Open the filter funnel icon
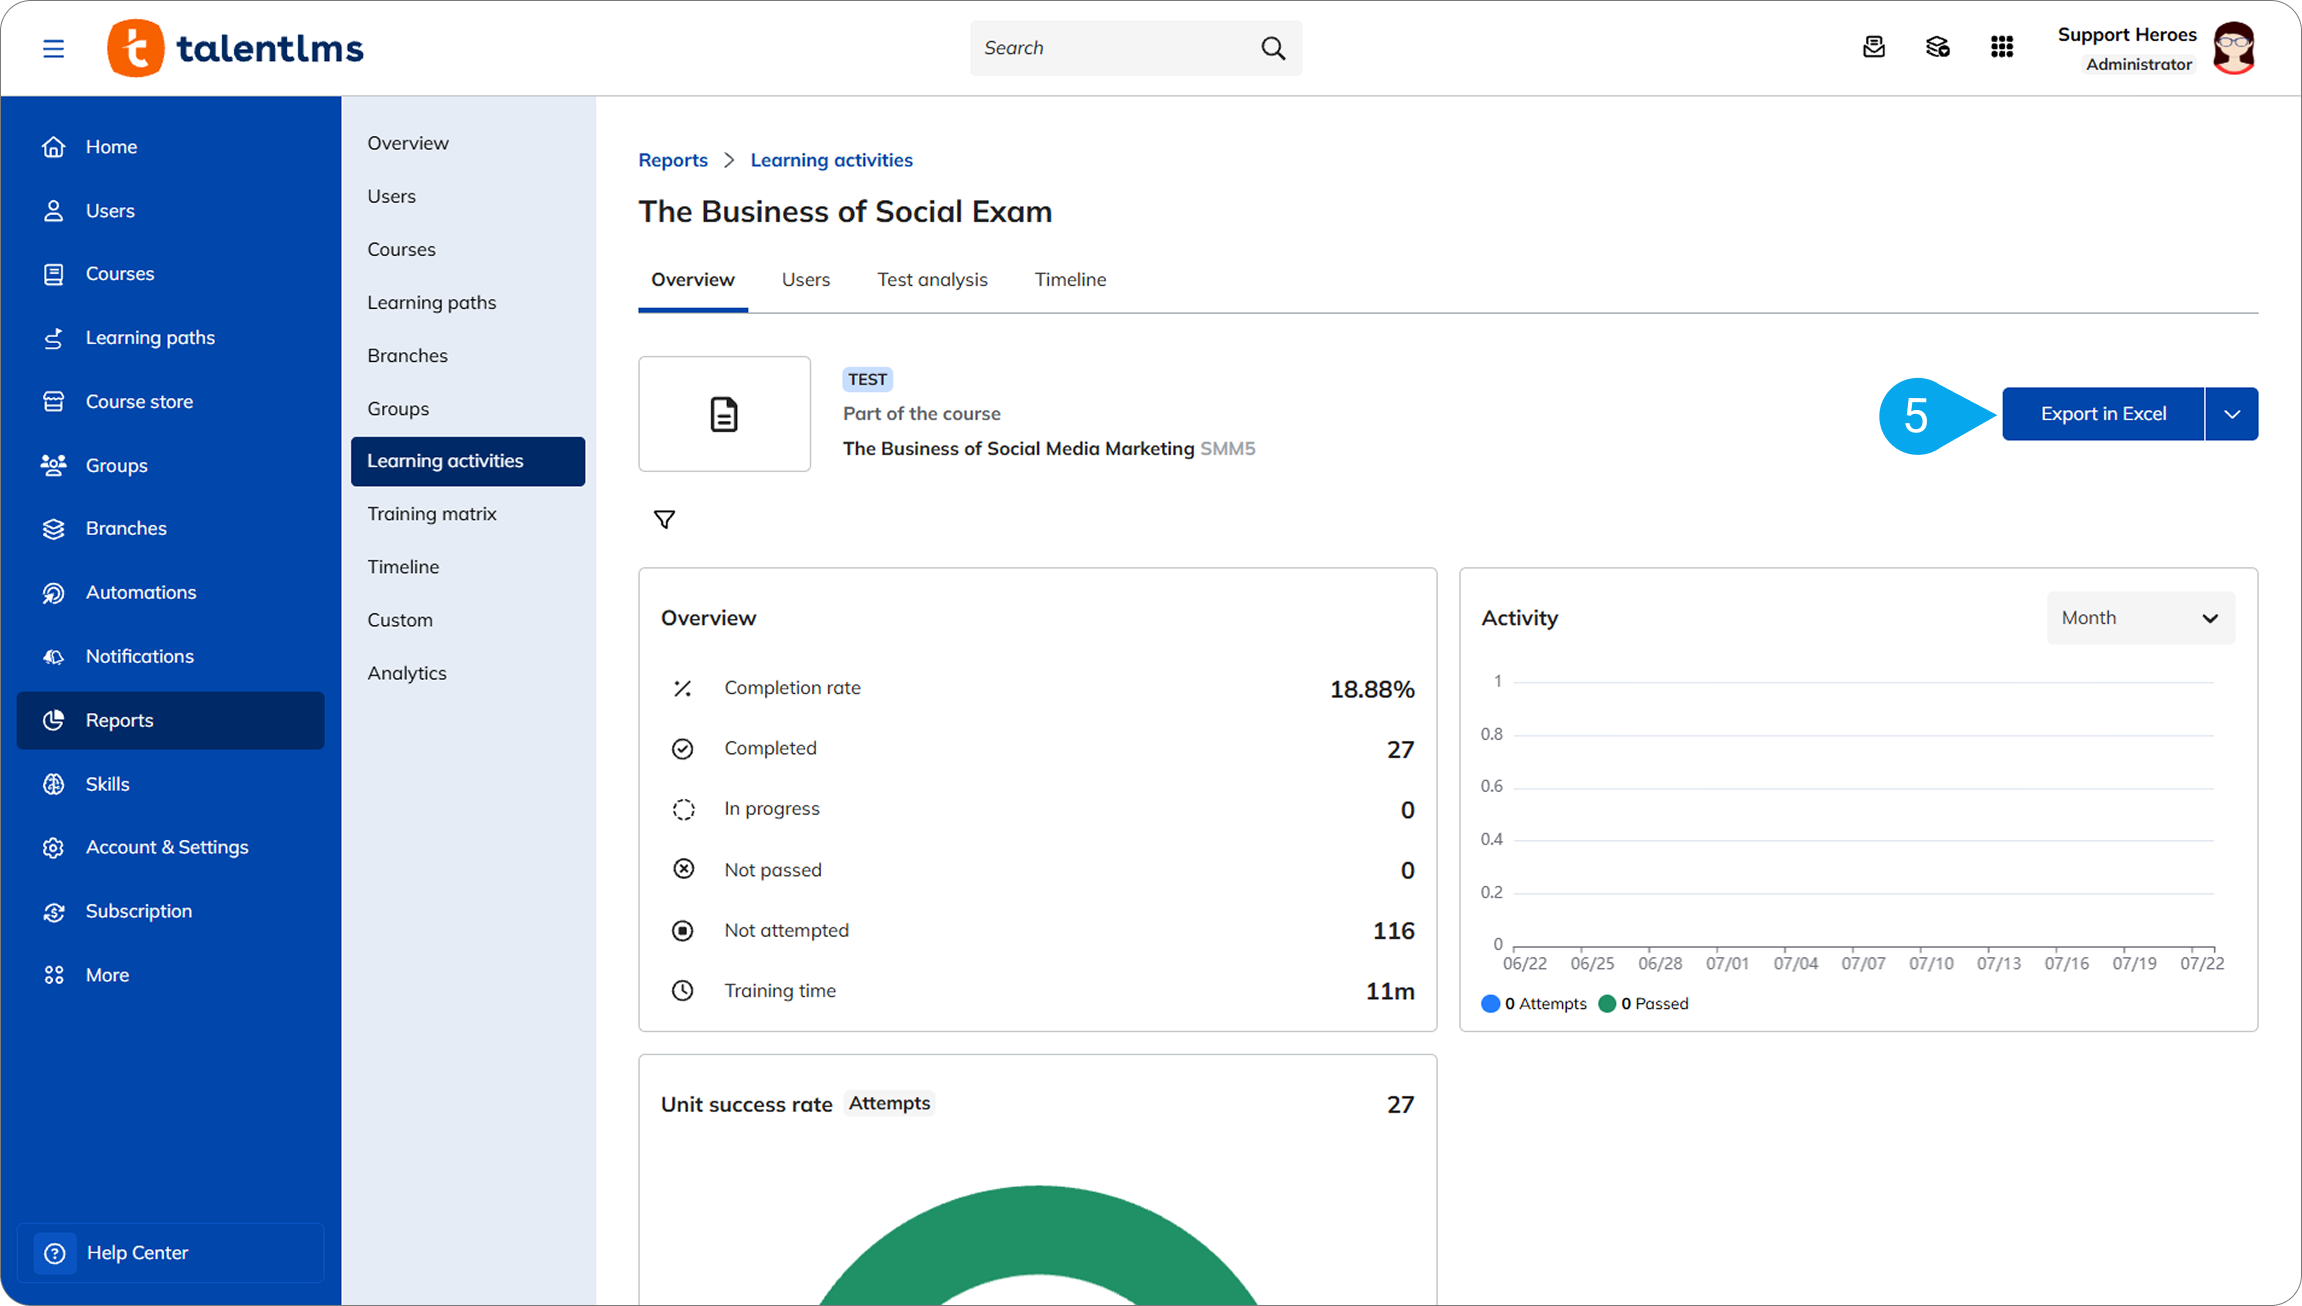 pos(664,519)
